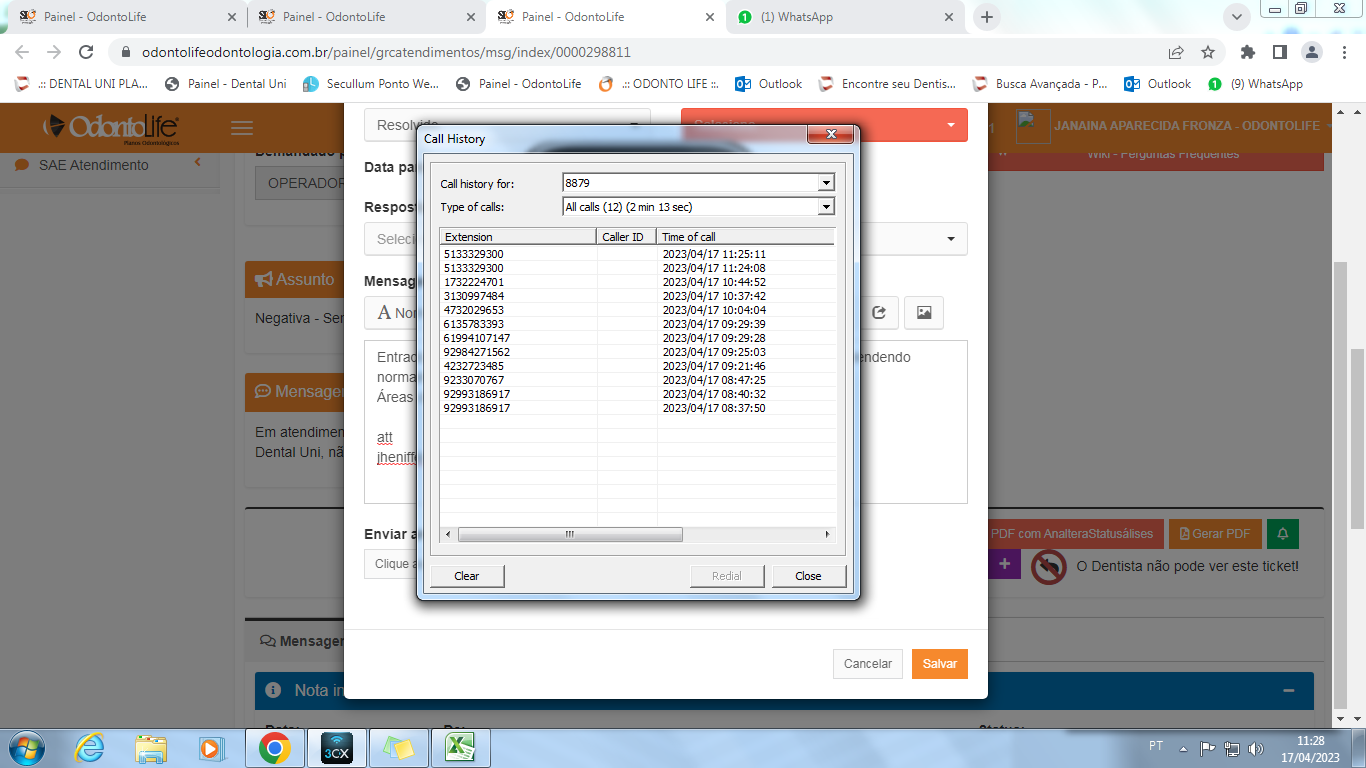The height and width of the screenshot is (768, 1366).
Task: Click the hamburger menu icon in OdontoLife header
Action: pyautogui.click(x=241, y=128)
